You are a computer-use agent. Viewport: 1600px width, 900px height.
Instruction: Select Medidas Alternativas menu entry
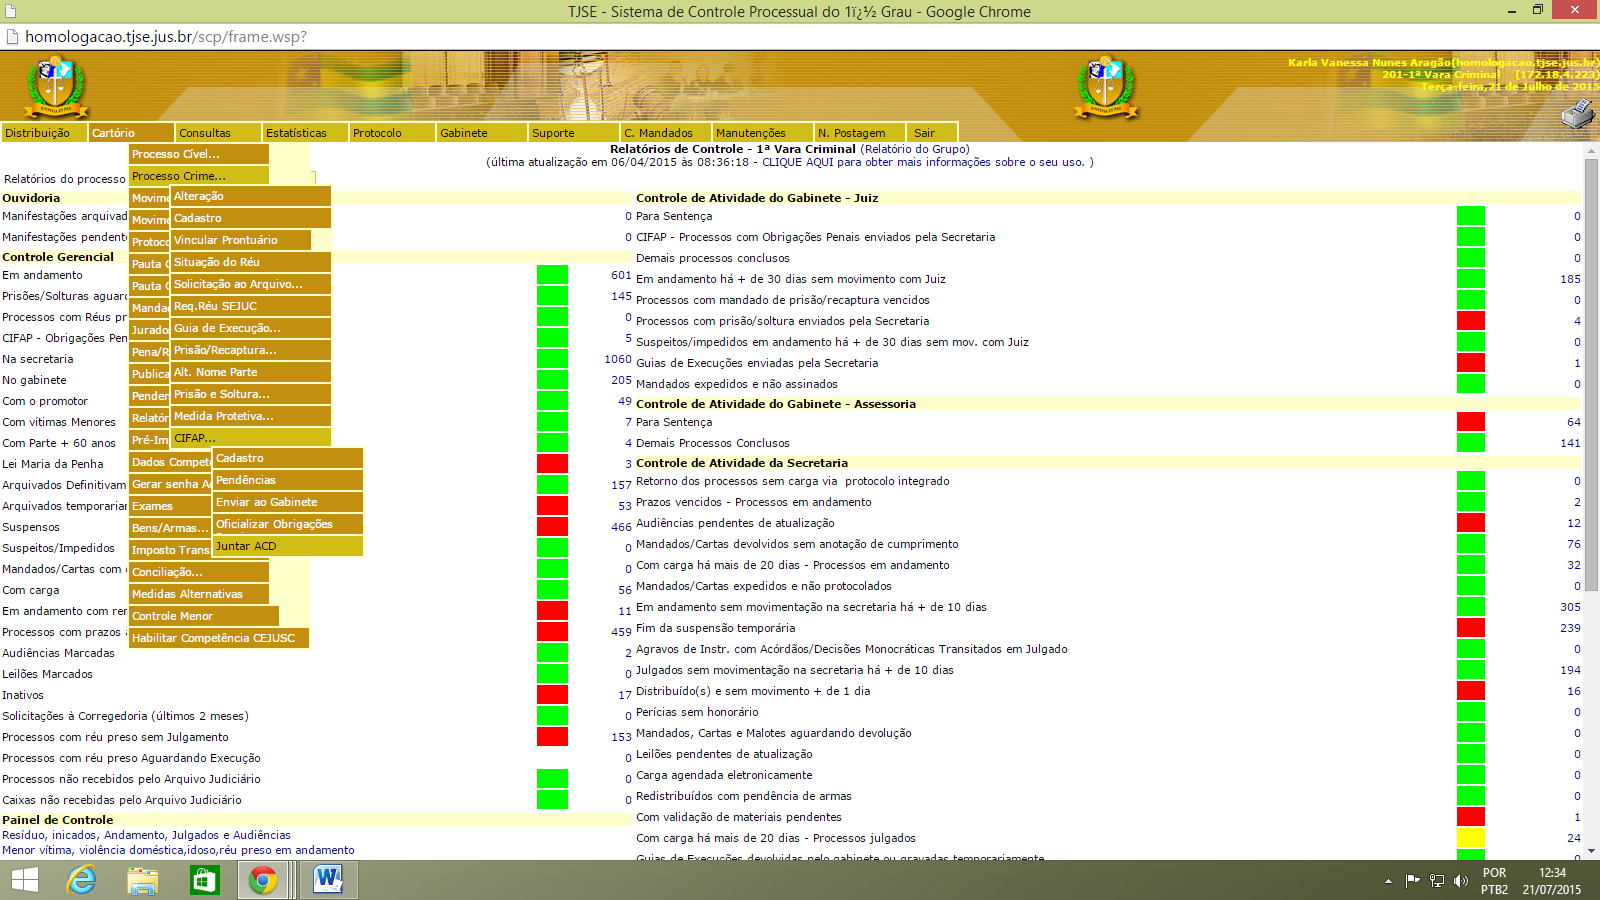[199, 594]
